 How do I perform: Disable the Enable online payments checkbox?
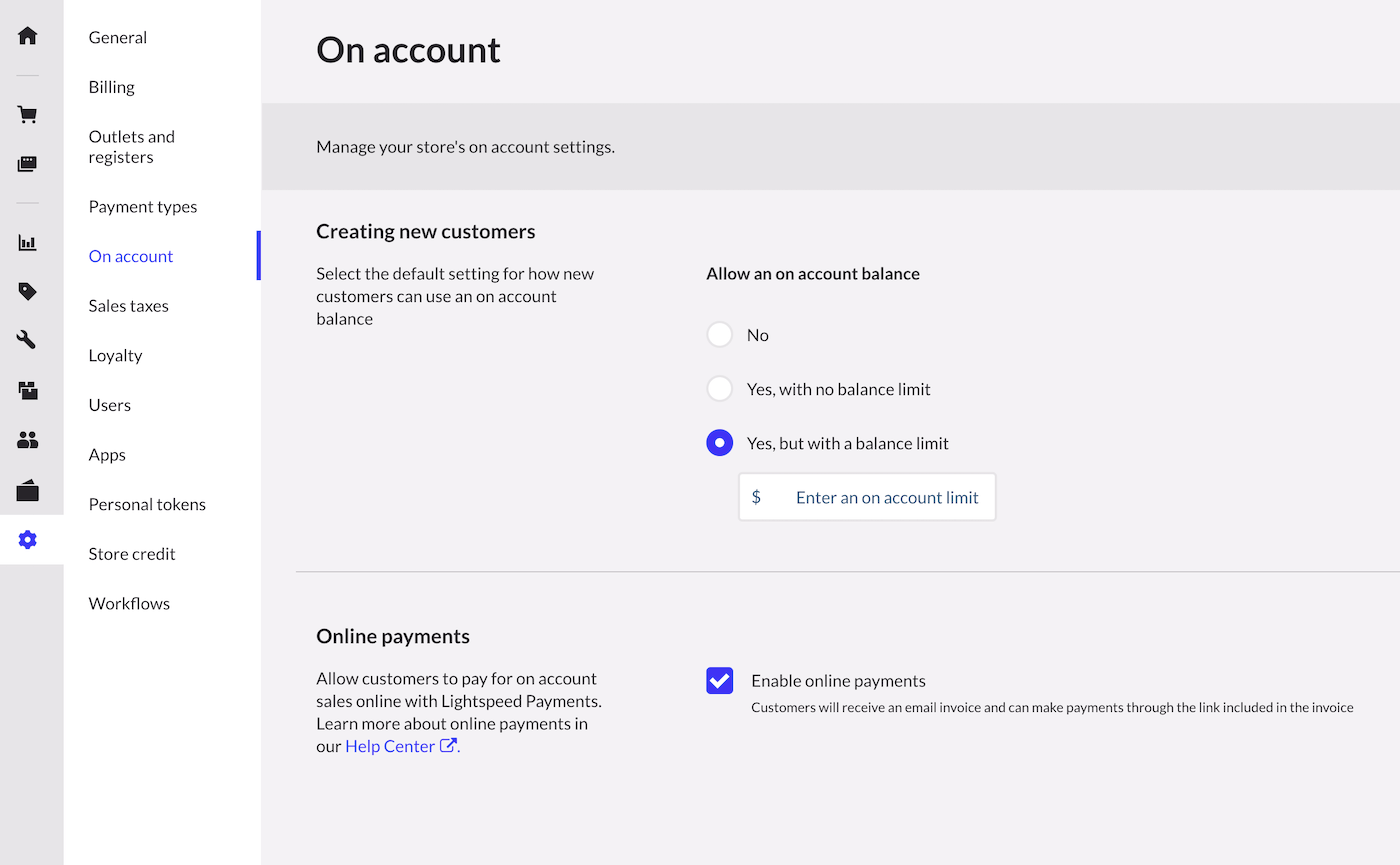pos(719,680)
